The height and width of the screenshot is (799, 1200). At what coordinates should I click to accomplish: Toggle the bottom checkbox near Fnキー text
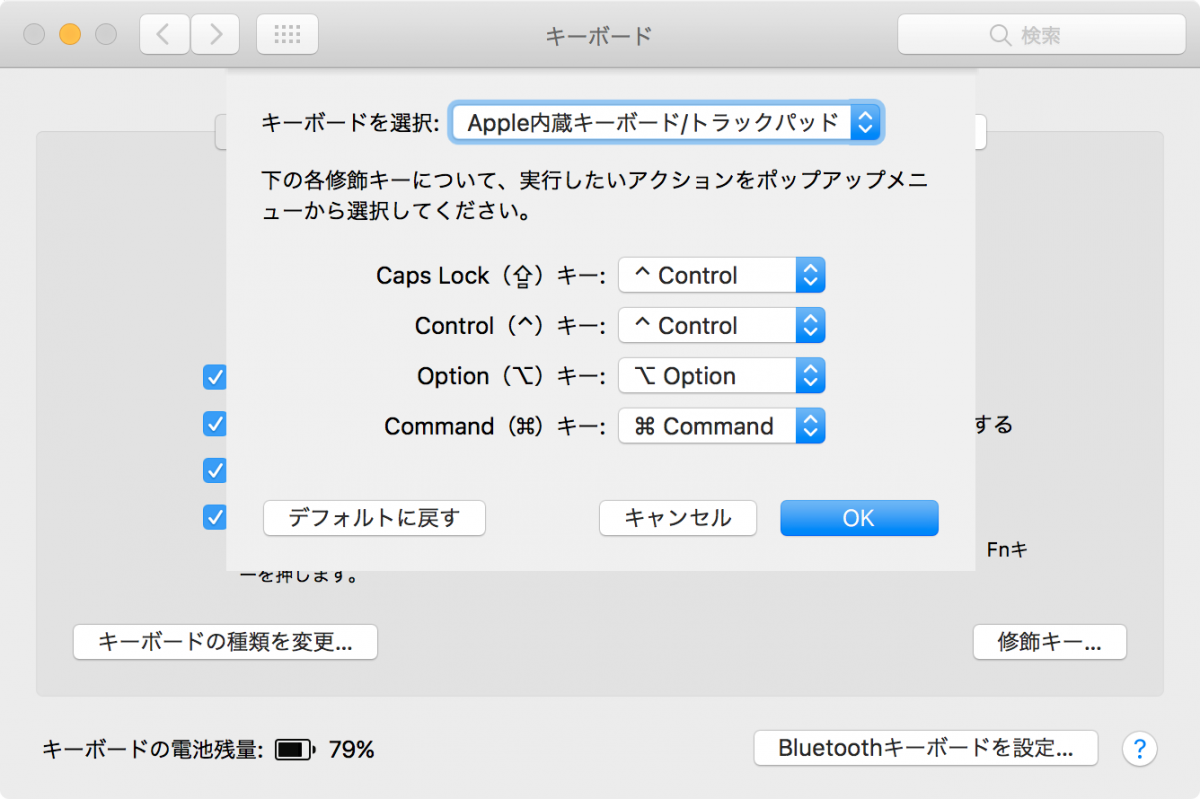pyautogui.click(x=214, y=517)
